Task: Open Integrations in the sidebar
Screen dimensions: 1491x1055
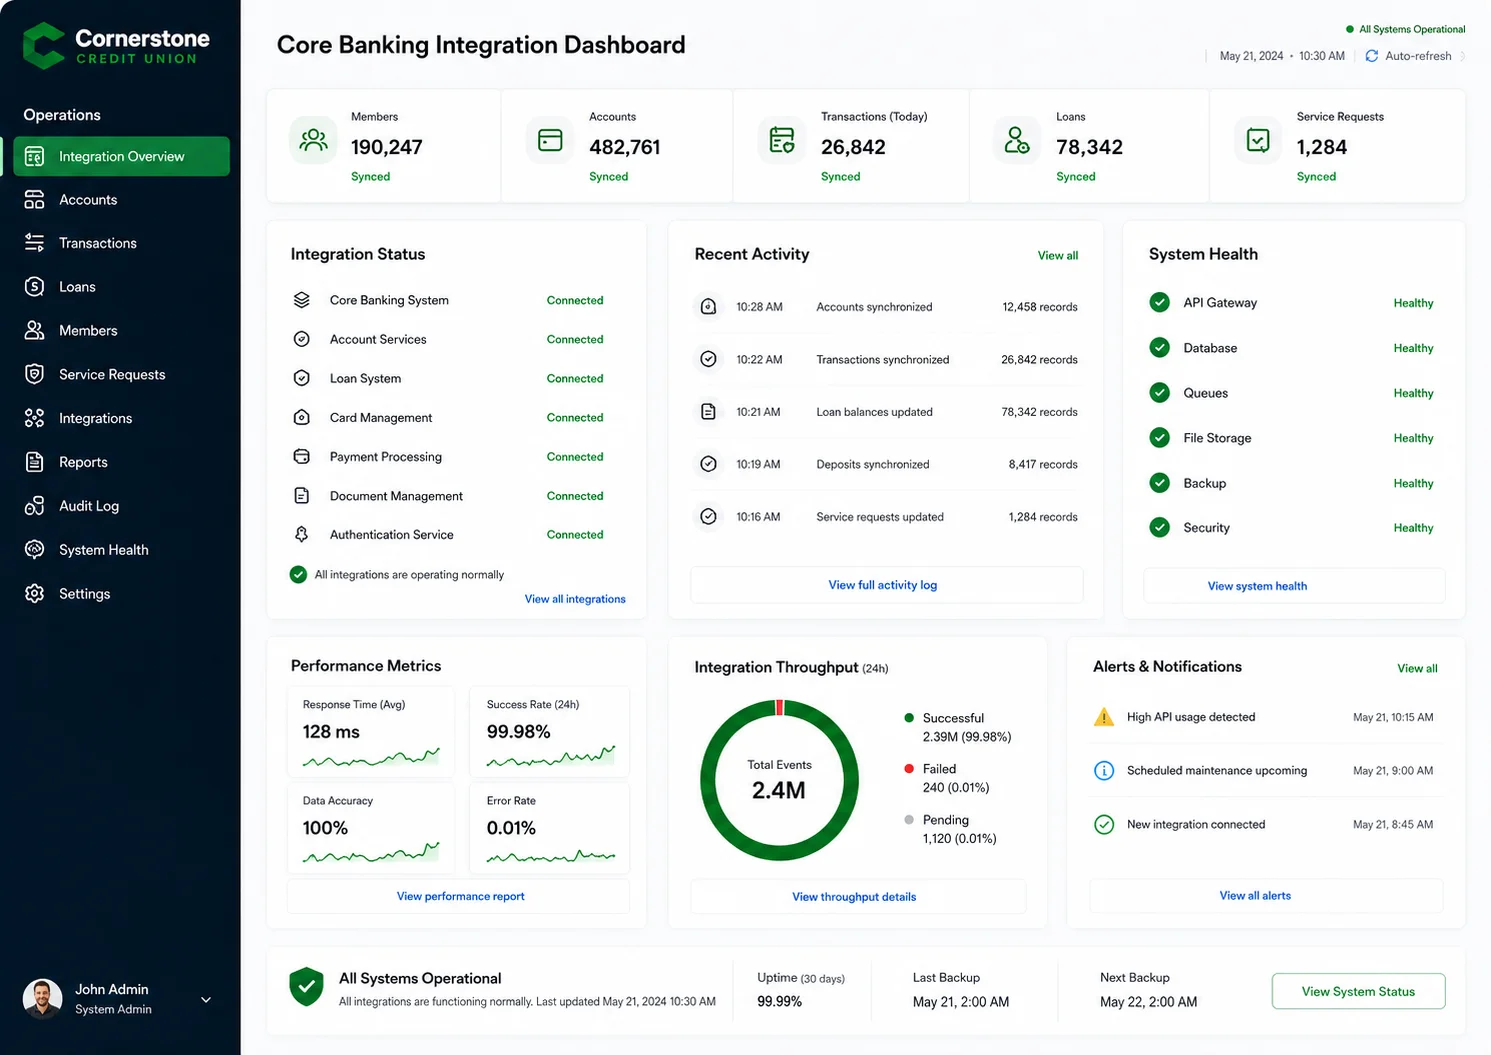Action: click(122, 418)
